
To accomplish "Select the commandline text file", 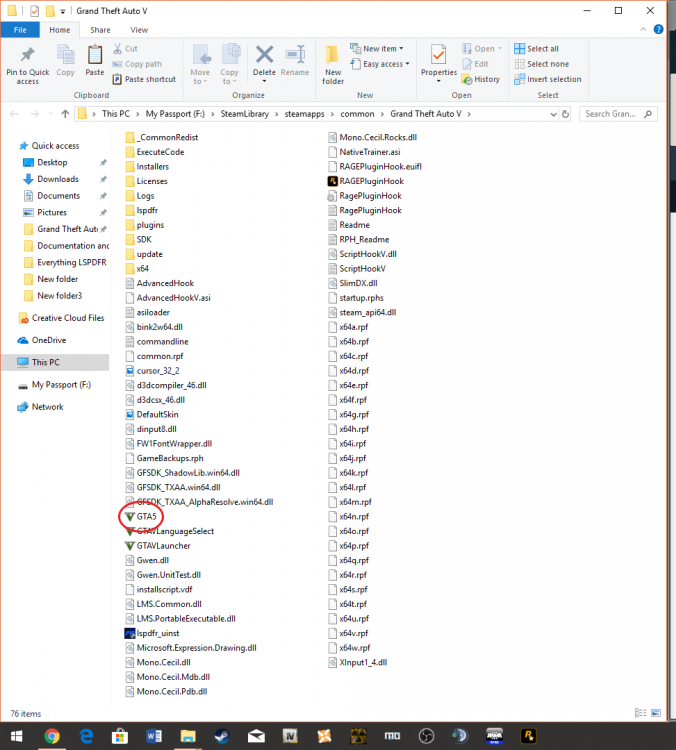I will (157, 342).
